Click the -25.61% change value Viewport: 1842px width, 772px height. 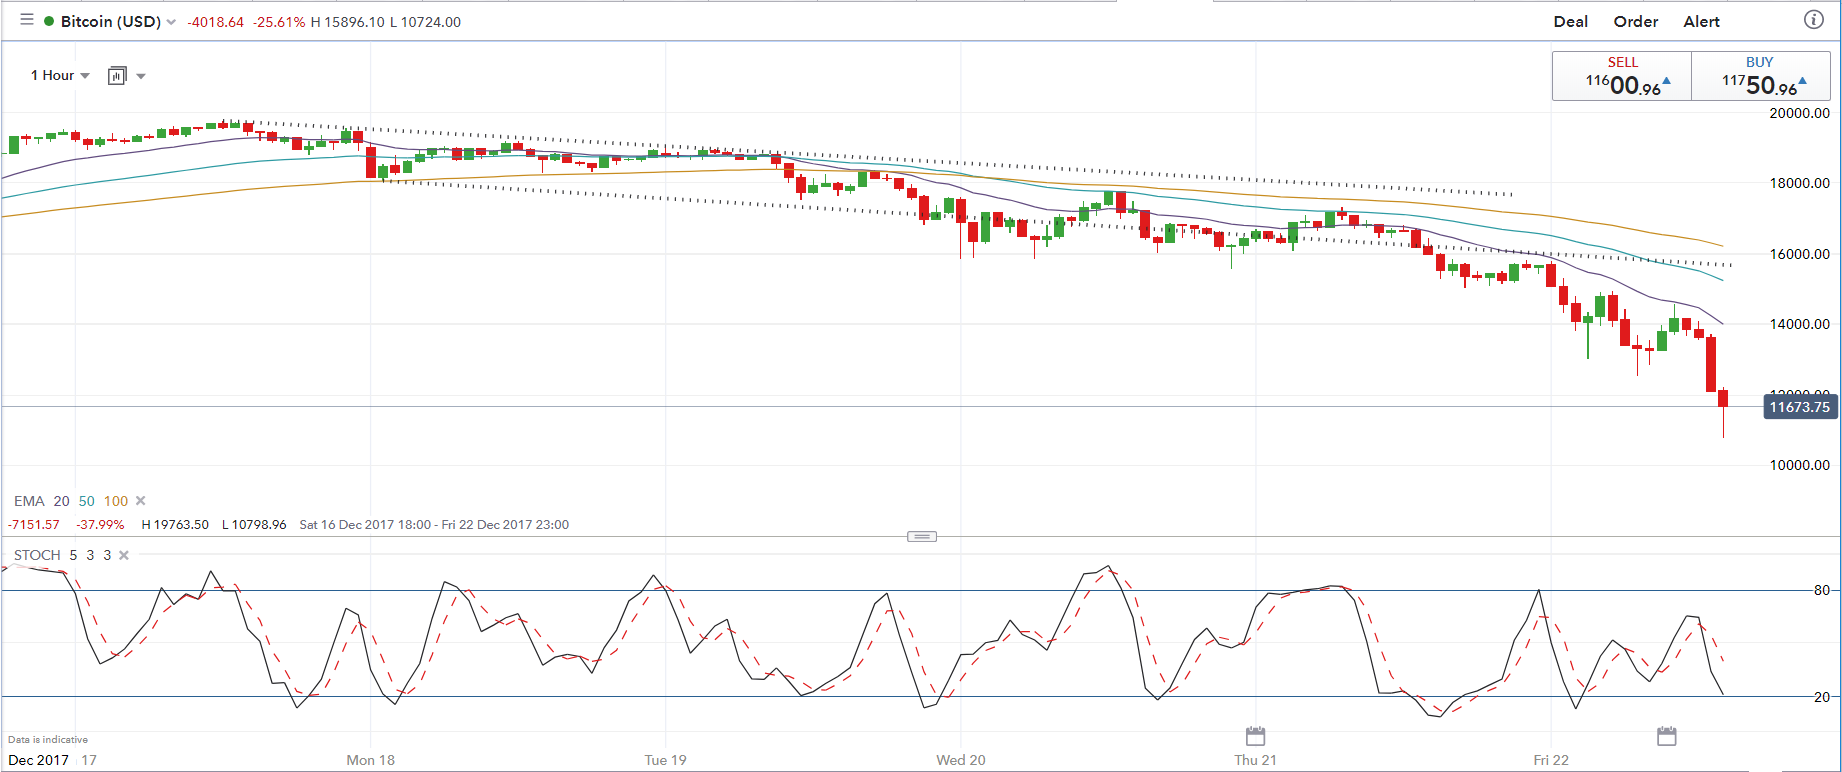(279, 22)
